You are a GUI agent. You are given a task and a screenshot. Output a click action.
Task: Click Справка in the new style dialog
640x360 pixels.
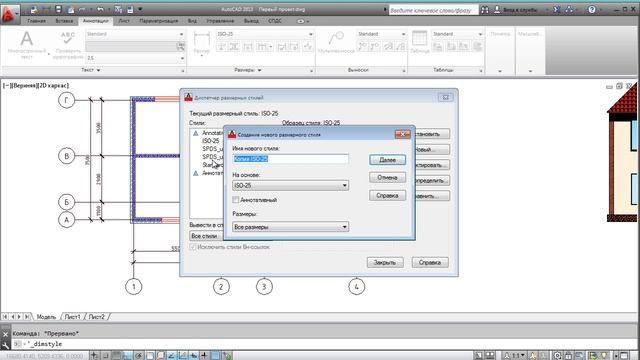(387, 196)
